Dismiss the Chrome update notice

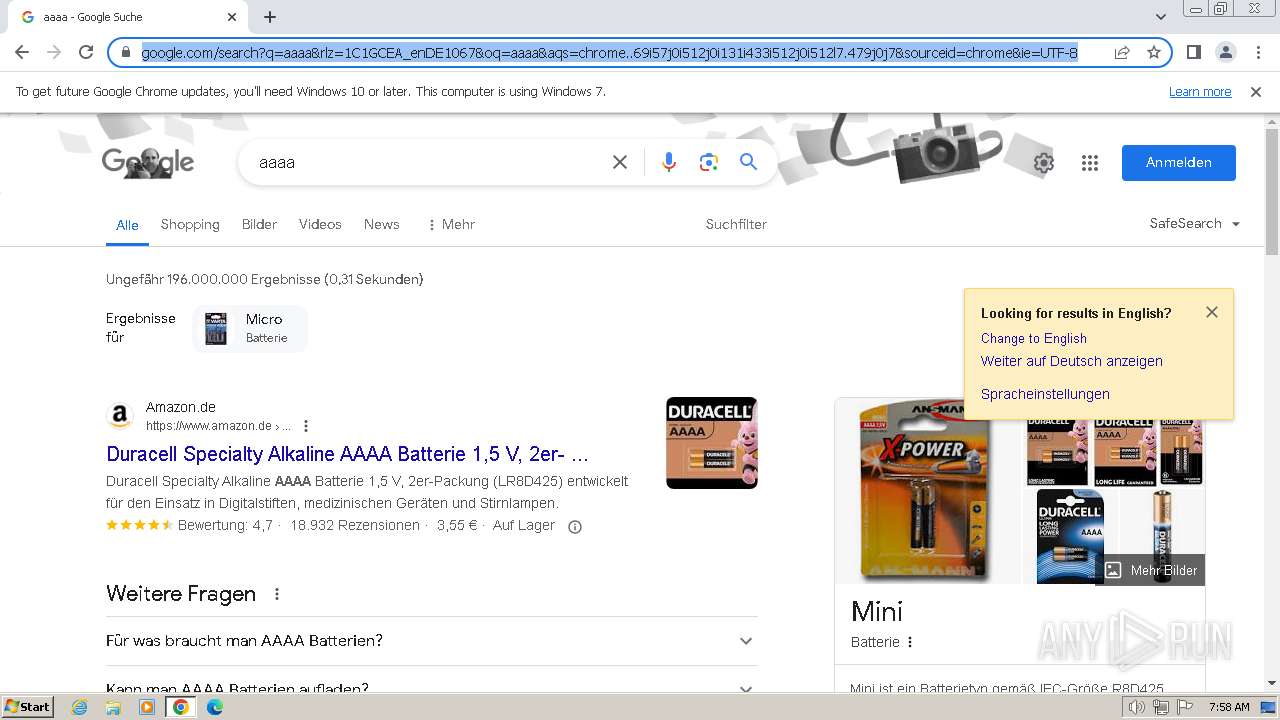(1256, 92)
